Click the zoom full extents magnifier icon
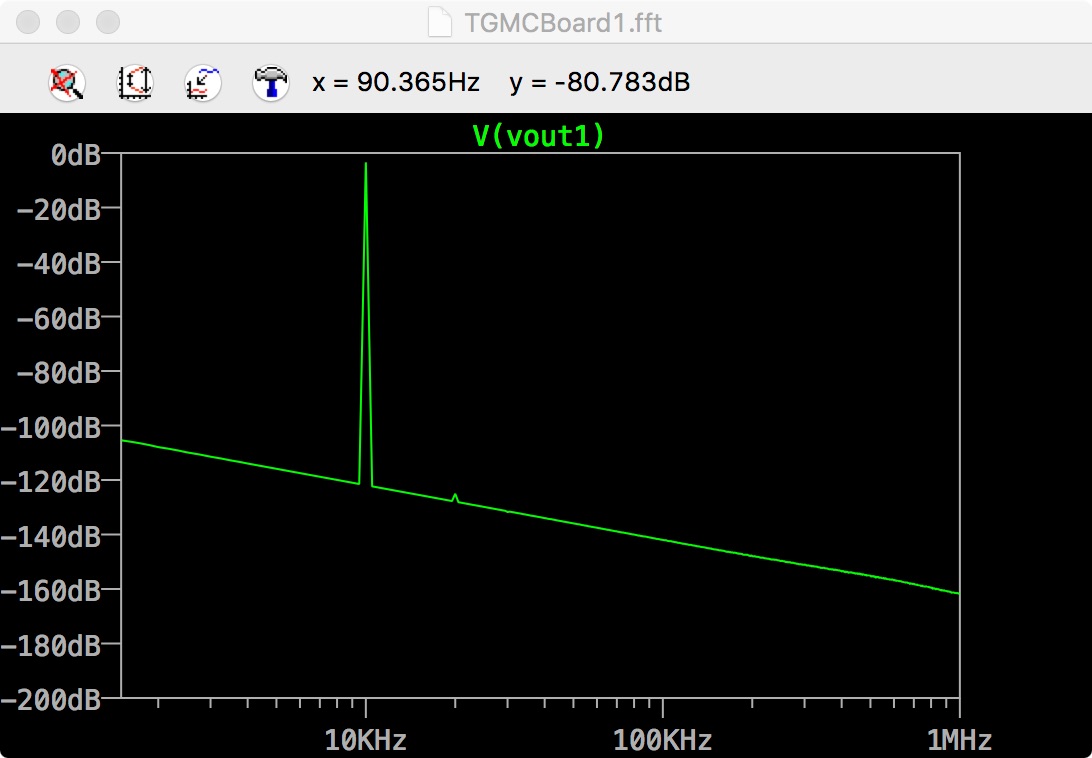The image size is (1092, 758). tap(67, 83)
